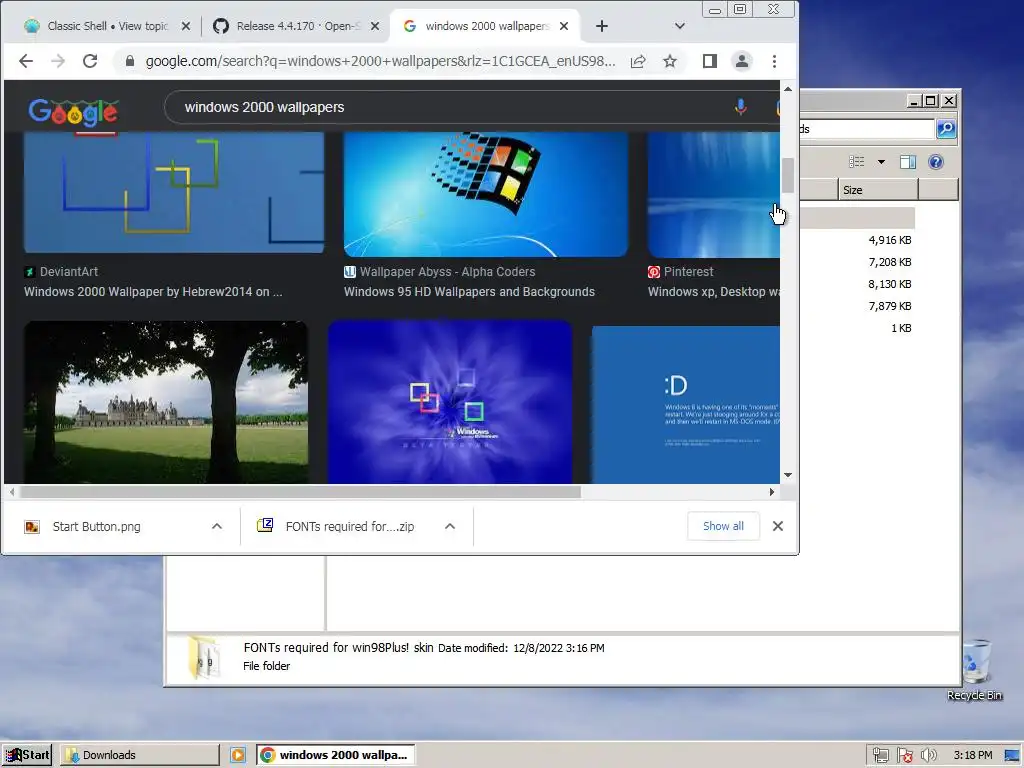1024x768 pixels.
Task: Sort by Size column in Explorer
Action: 878,190
